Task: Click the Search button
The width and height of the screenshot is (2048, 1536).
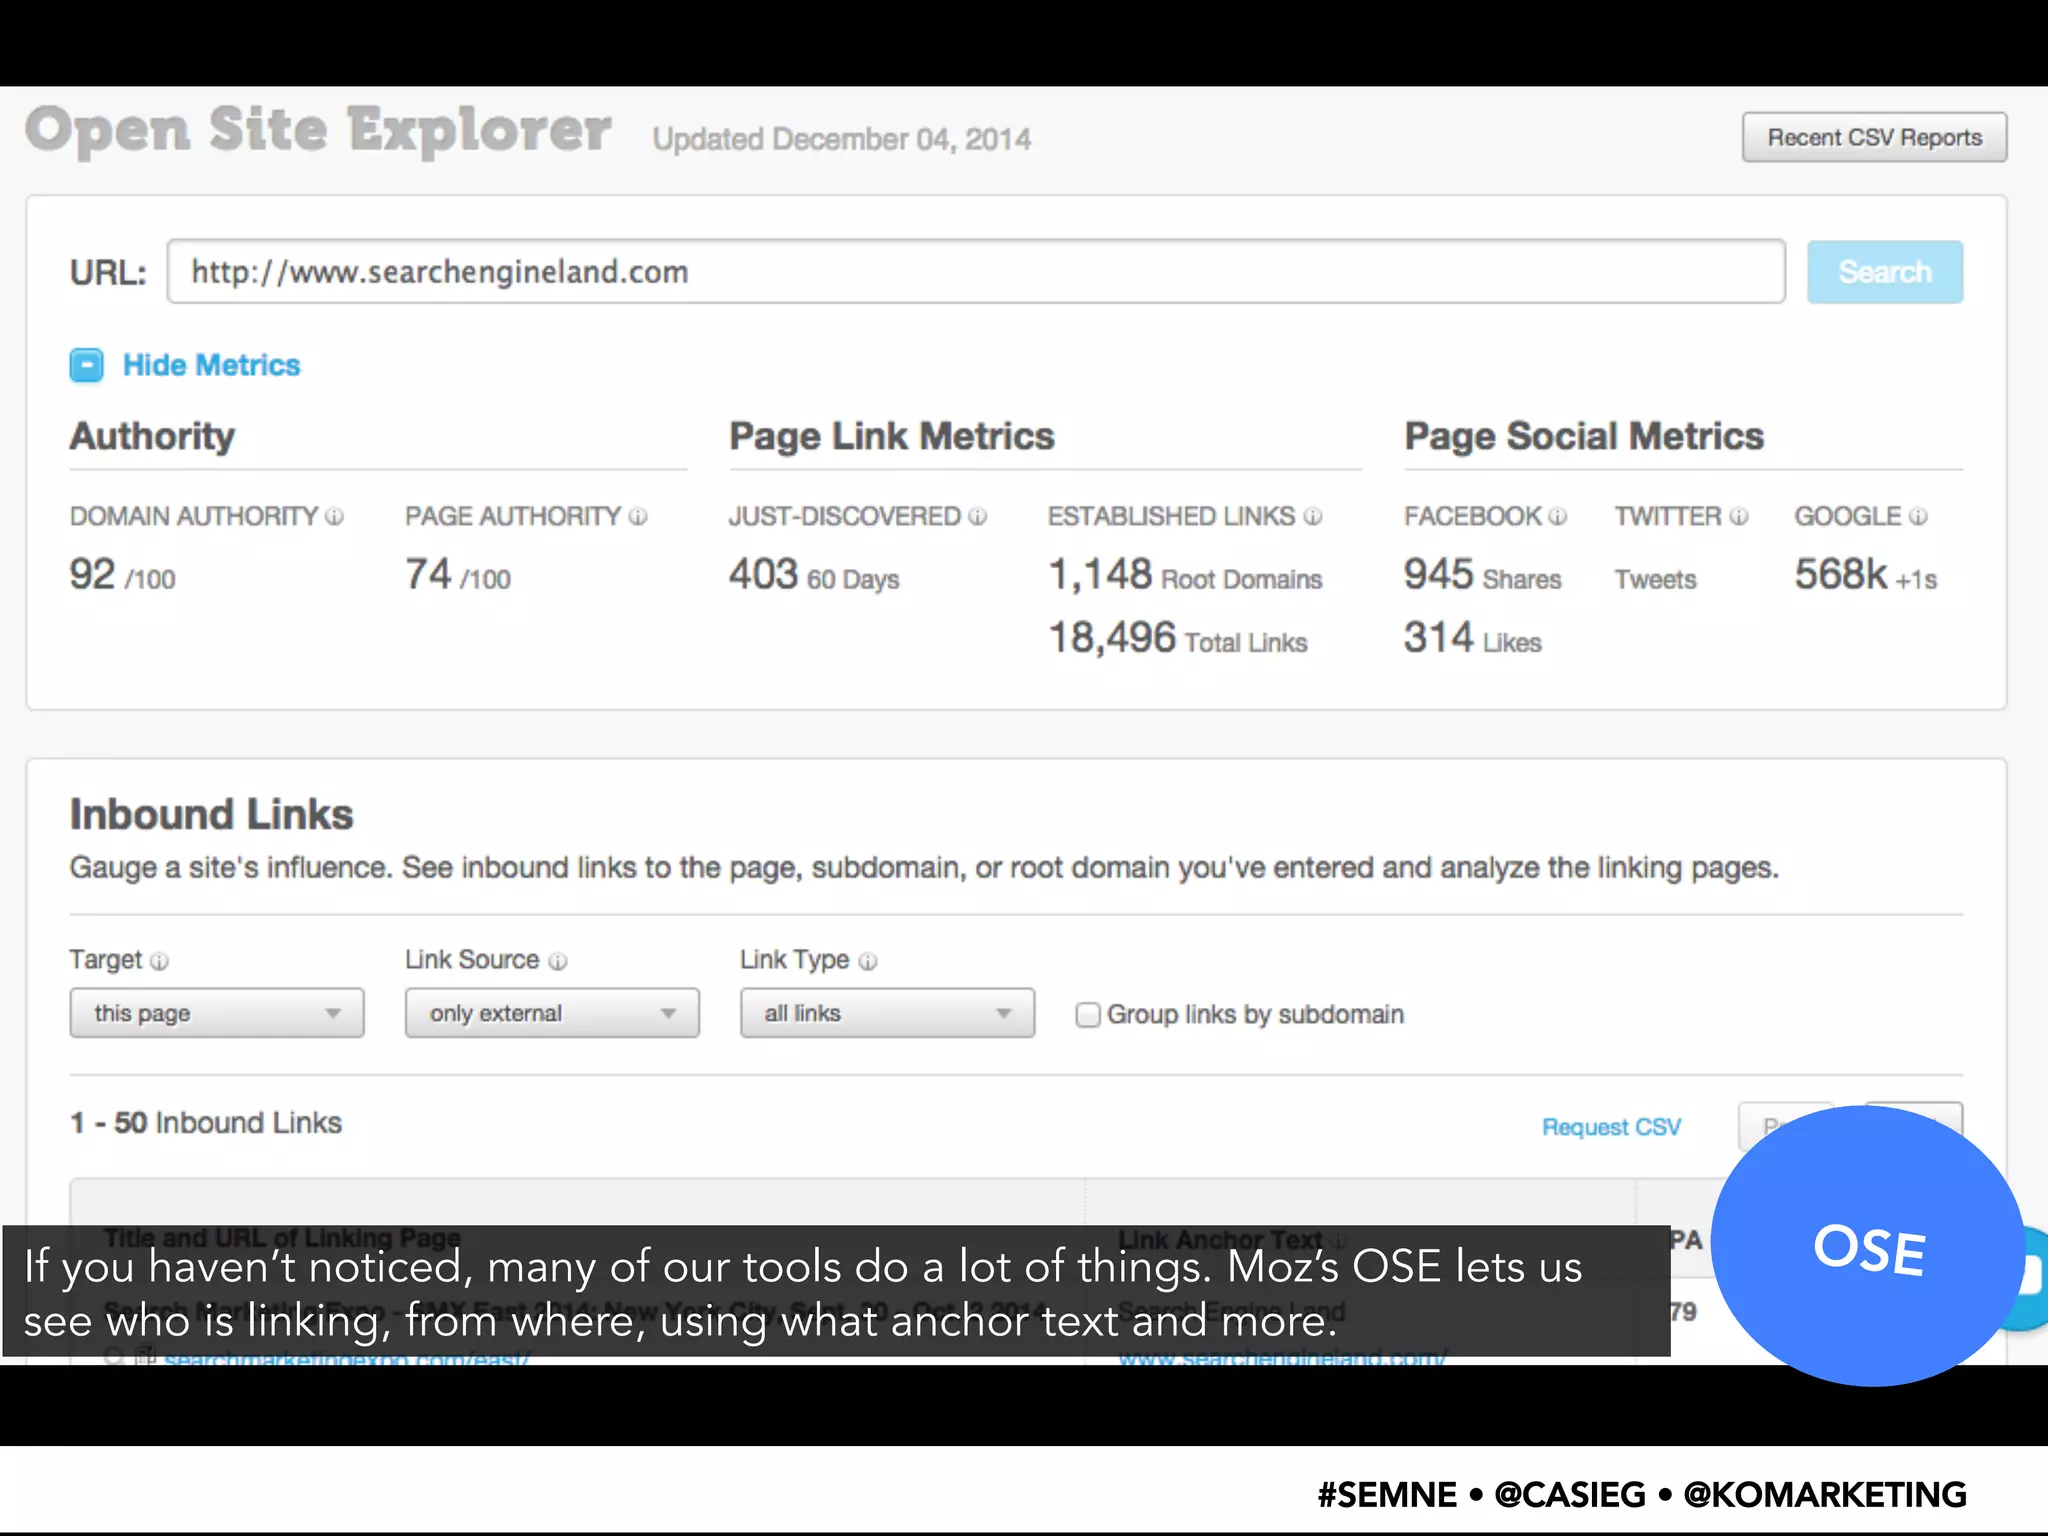Action: (x=1885, y=272)
